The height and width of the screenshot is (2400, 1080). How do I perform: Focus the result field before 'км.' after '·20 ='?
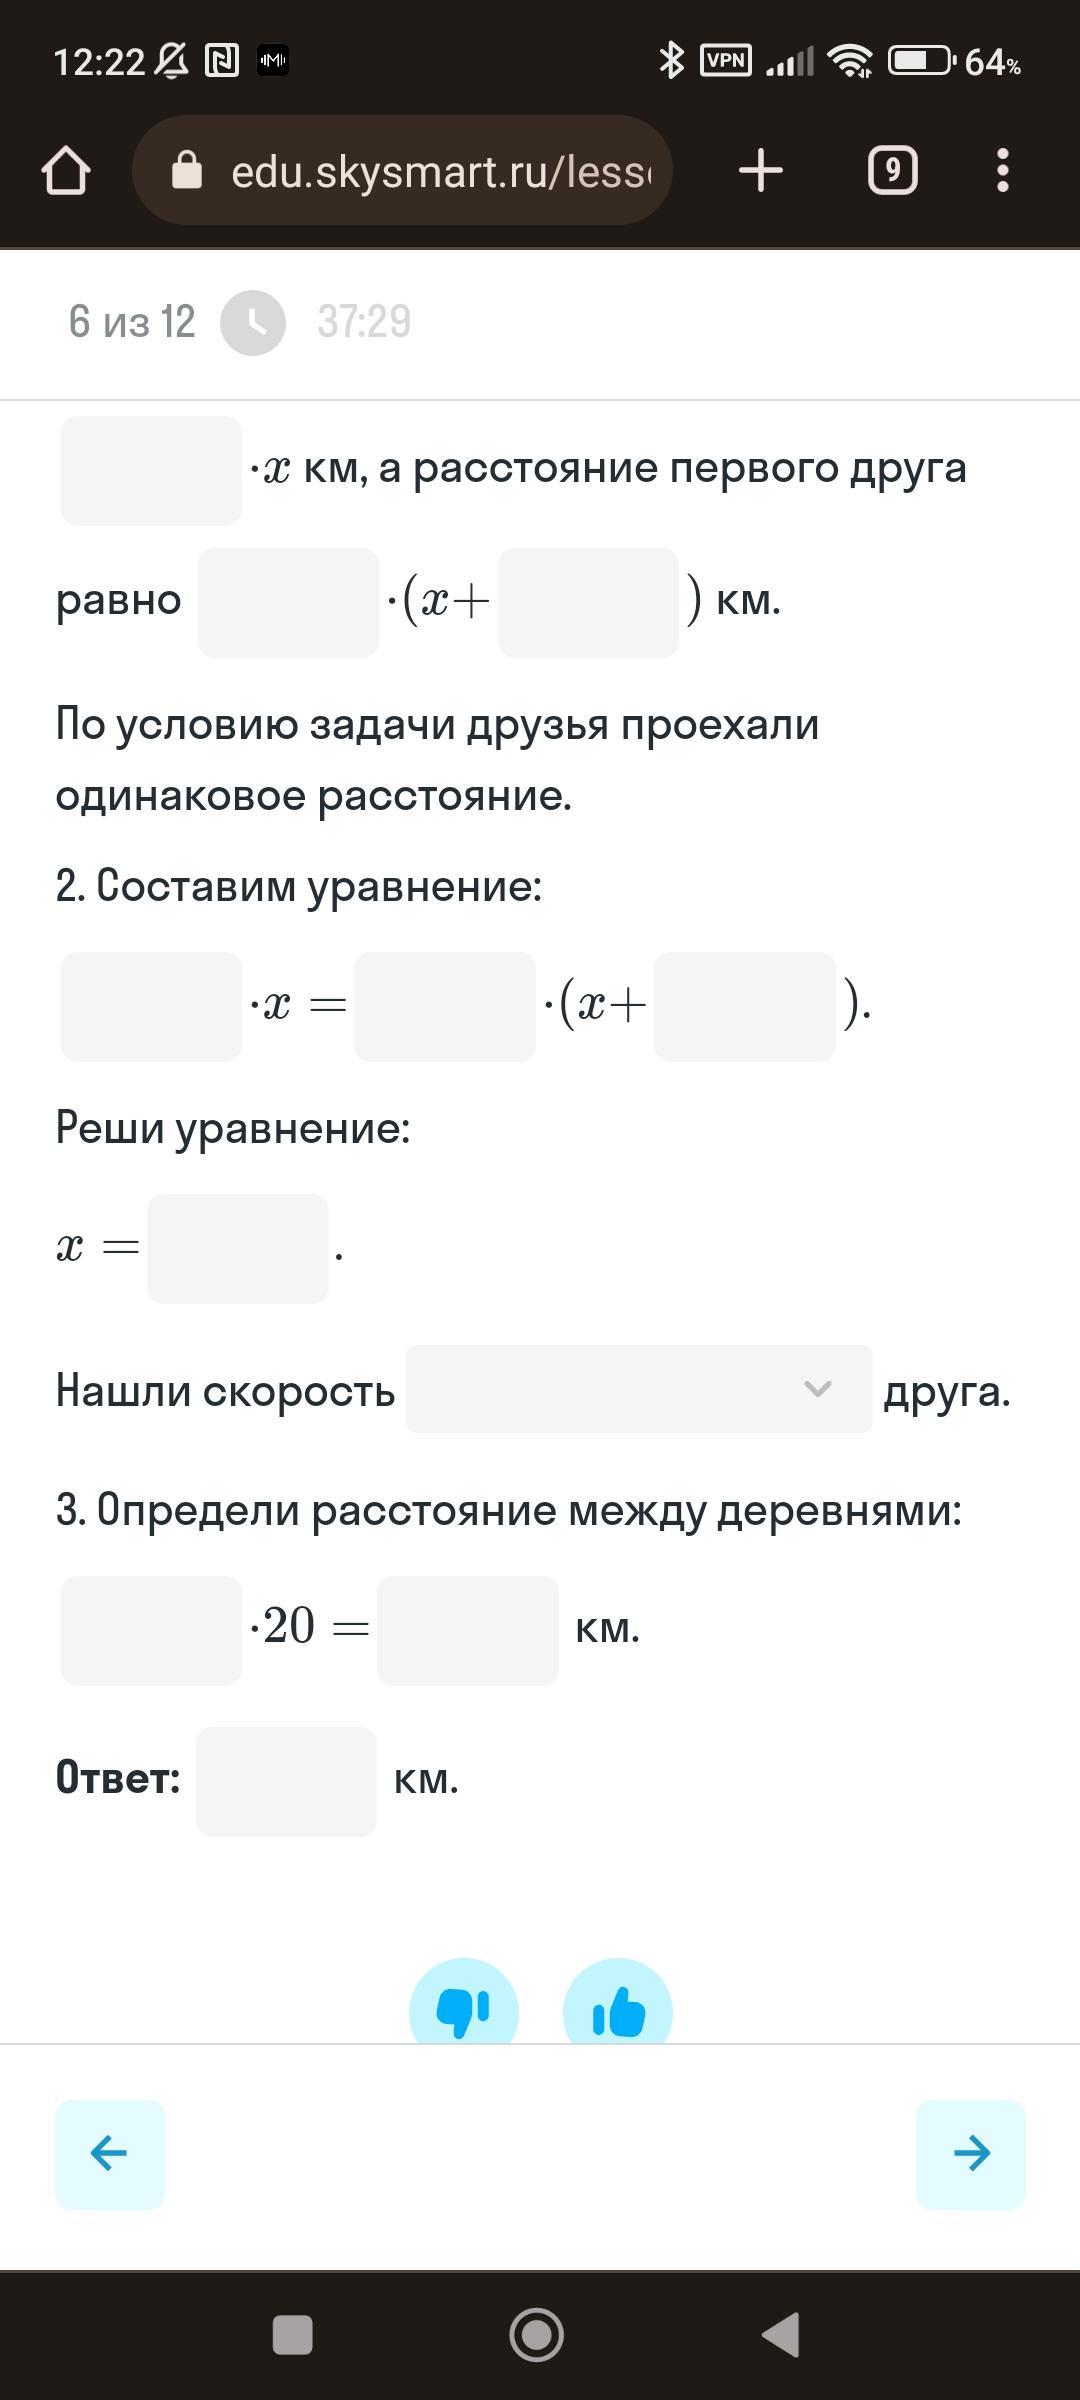(x=468, y=1631)
